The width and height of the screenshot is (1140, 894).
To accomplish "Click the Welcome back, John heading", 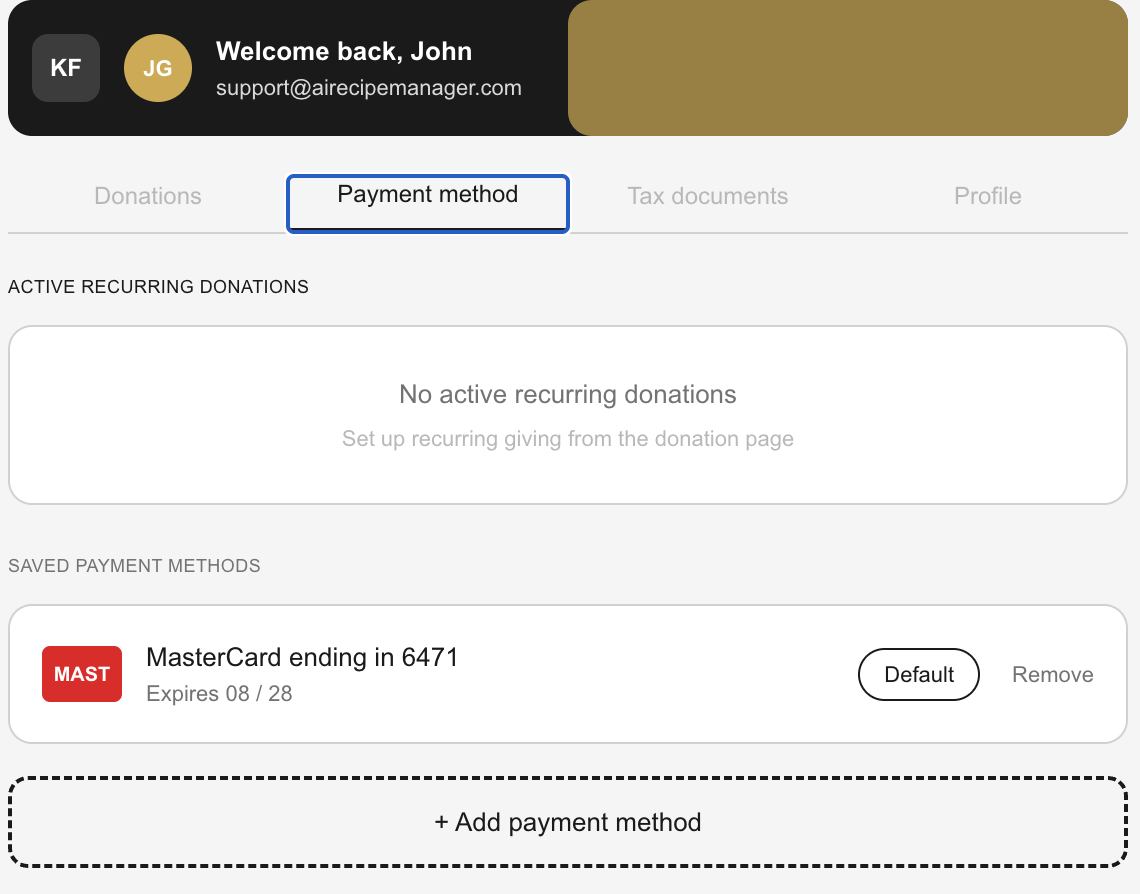I will [x=344, y=52].
